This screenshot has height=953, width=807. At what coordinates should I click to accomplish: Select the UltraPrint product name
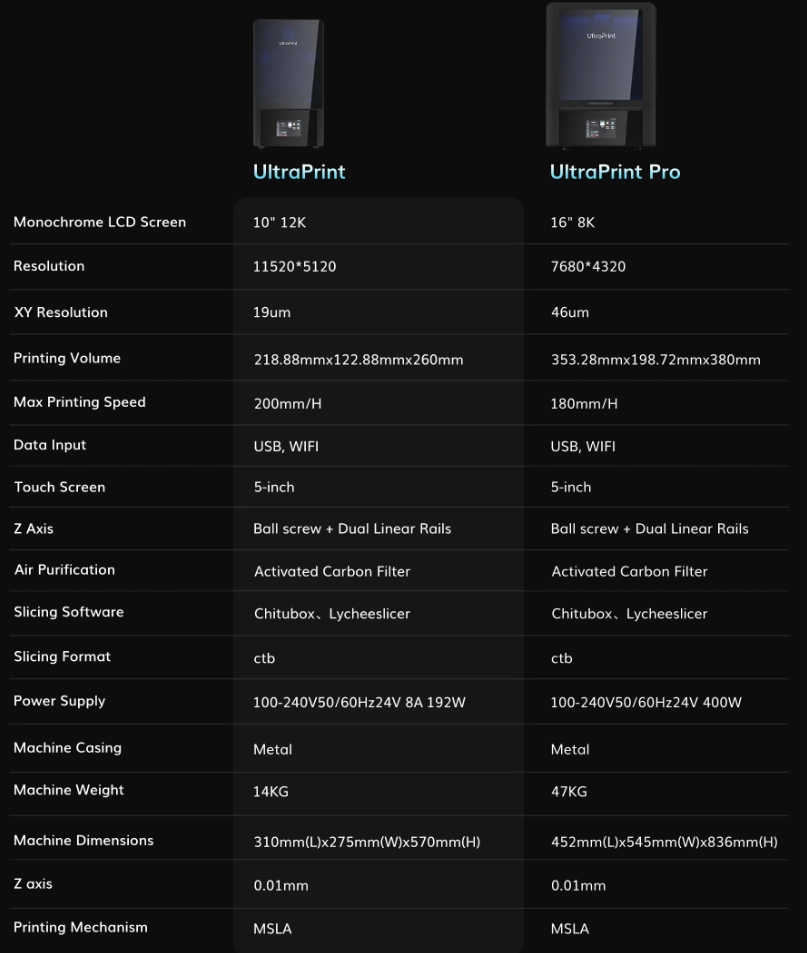pos(298,172)
